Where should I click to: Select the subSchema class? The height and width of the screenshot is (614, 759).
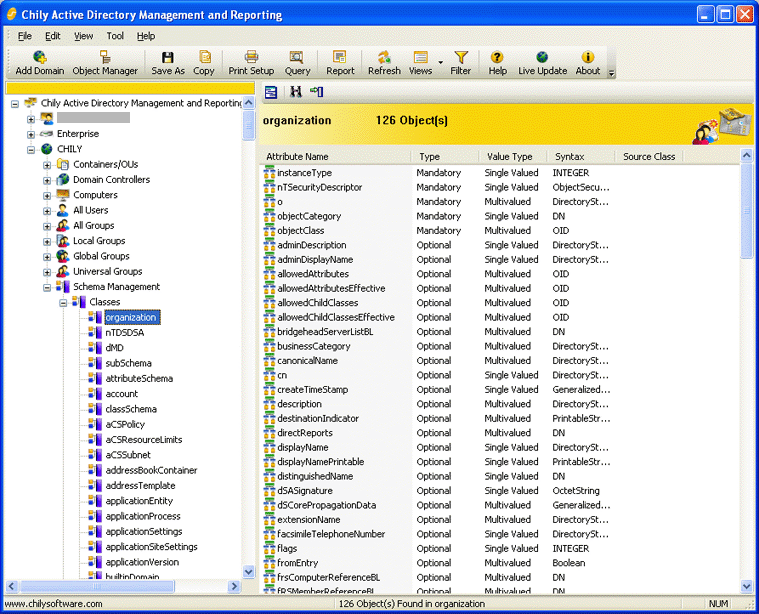(x=129, y=363)
